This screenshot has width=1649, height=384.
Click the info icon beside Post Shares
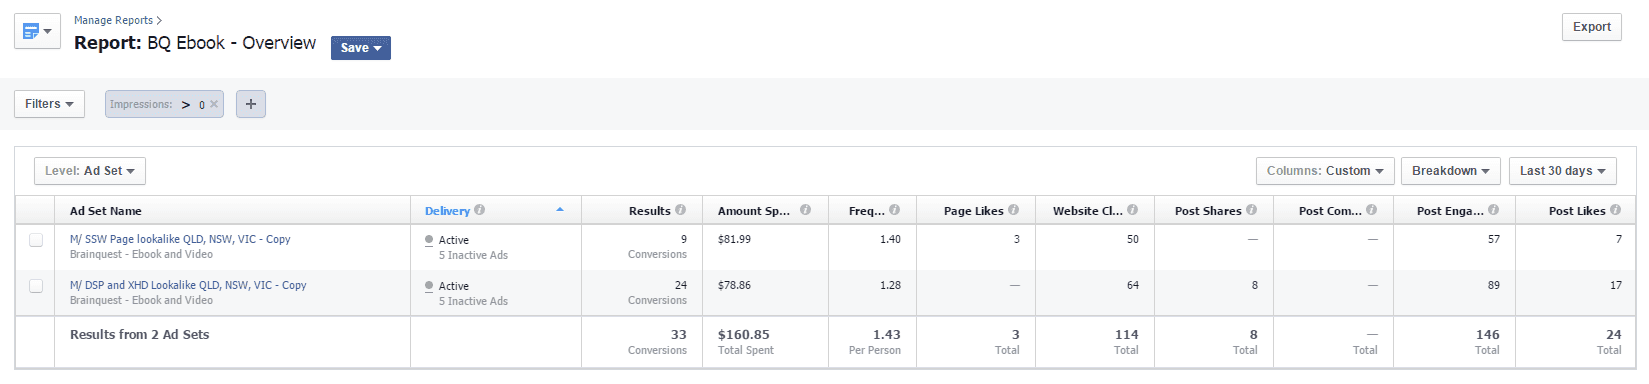[1252, 210]
